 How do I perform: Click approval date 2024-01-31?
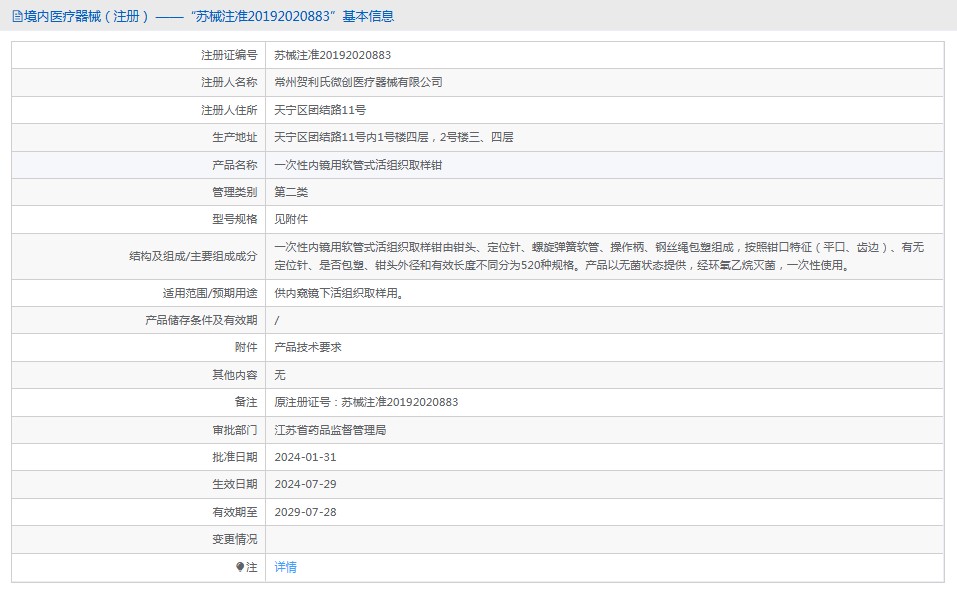pyautogui.click(x=305, y=456)
